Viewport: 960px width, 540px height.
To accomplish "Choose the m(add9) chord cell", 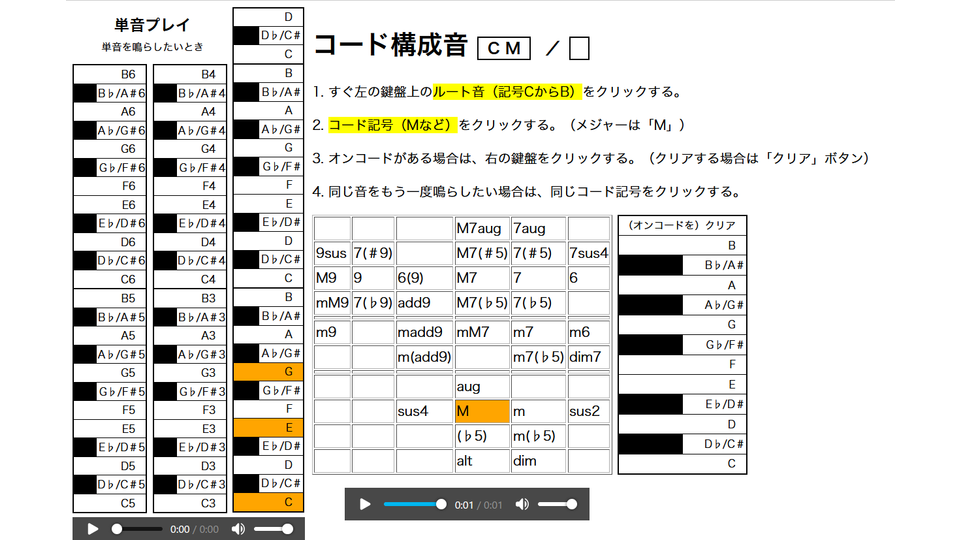I will pyautogui.click(x=424, y=357).
